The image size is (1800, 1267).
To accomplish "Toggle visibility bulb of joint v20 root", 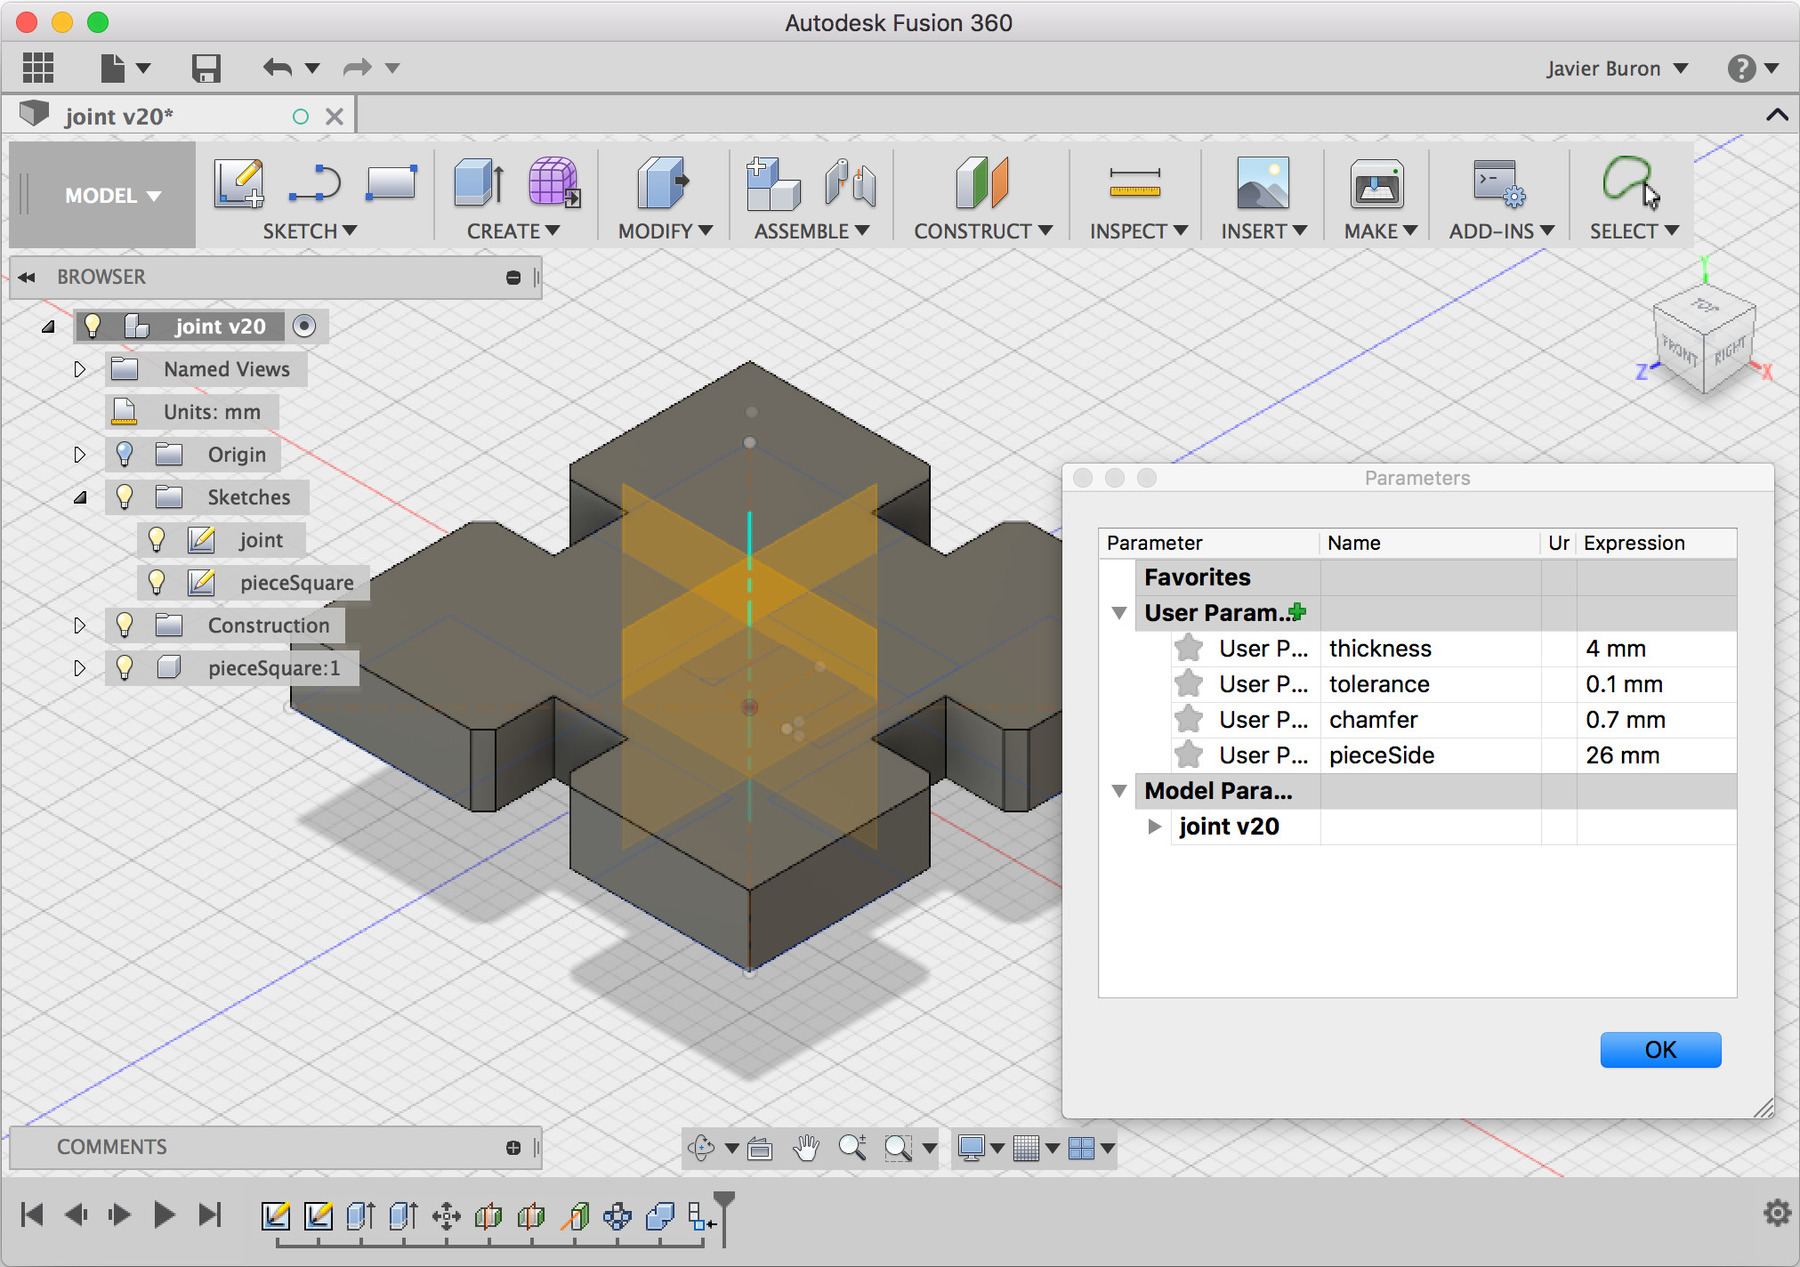I will (x=93, y=326).
